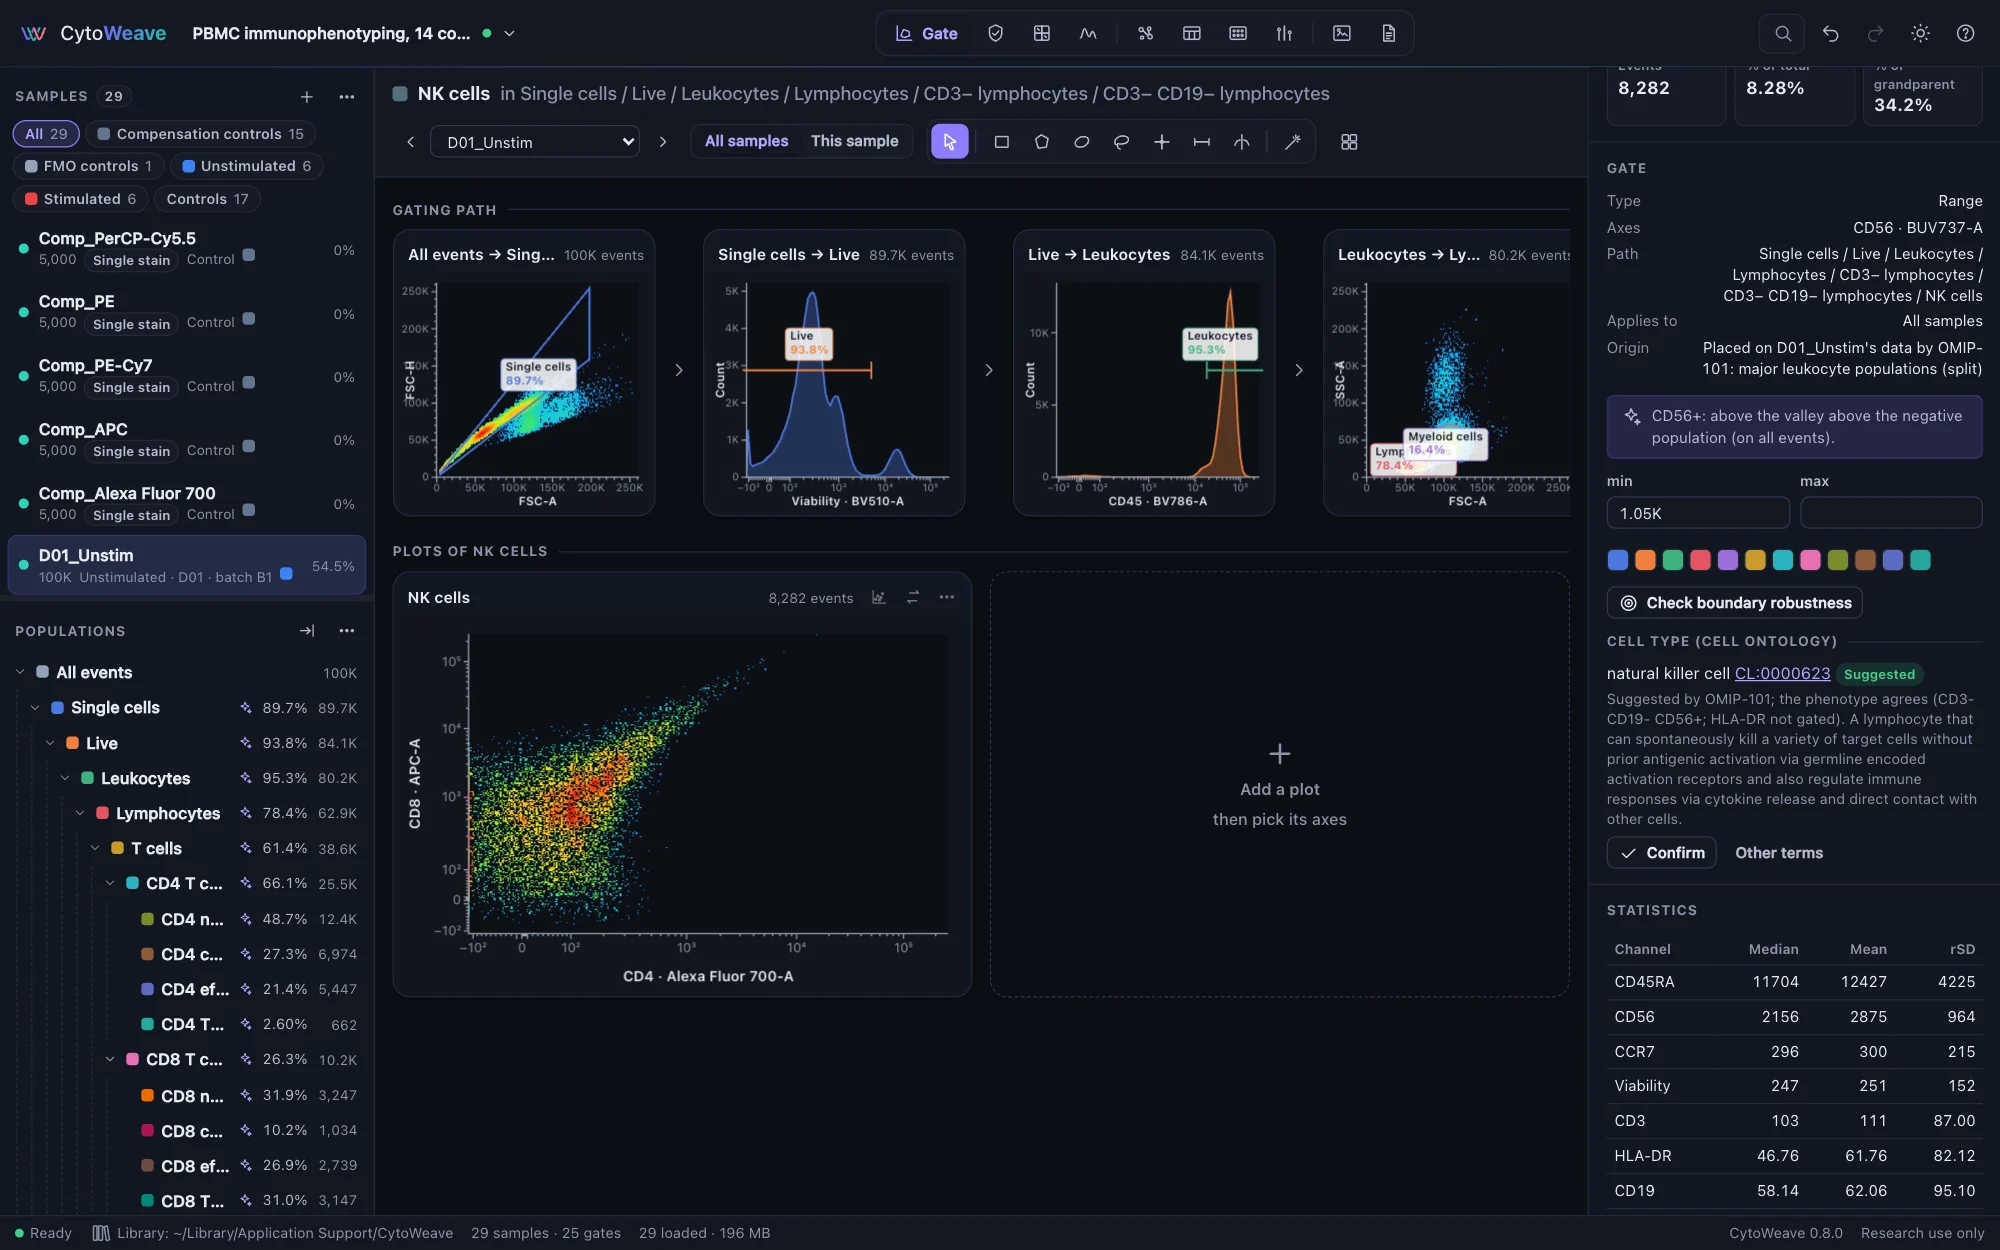
Task: Open the CL:0000623 ontology link
Action: click(x=1782, y=673)
